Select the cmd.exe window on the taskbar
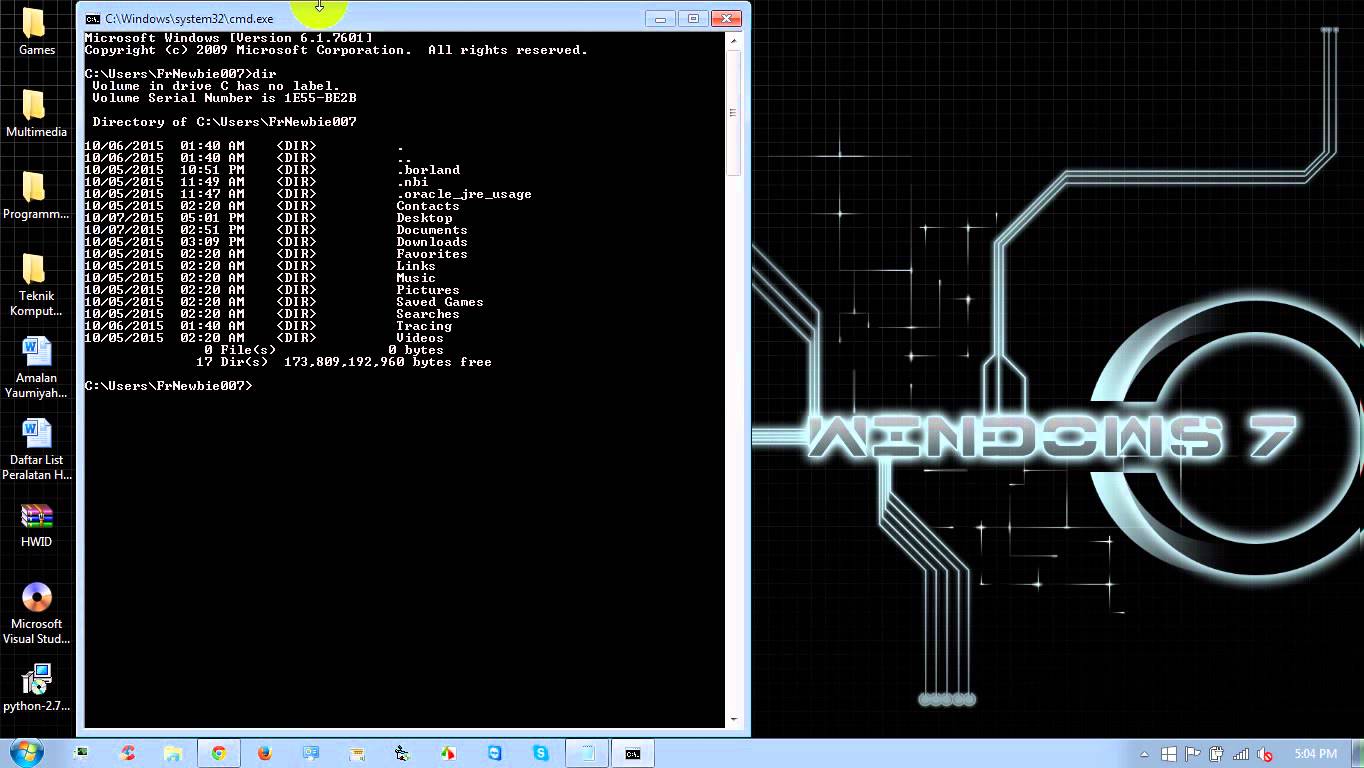The width and height of the screenshot is (1364, 768). pyautogui.click(x=631, y=752)
